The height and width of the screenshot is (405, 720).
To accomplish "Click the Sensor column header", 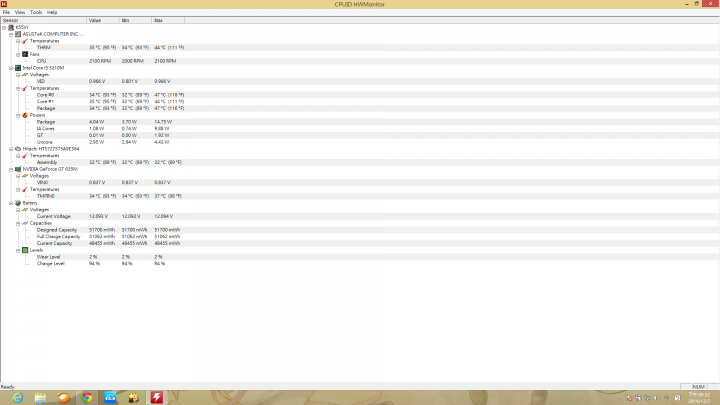I will pyautogui.click(x=44, y=20).
